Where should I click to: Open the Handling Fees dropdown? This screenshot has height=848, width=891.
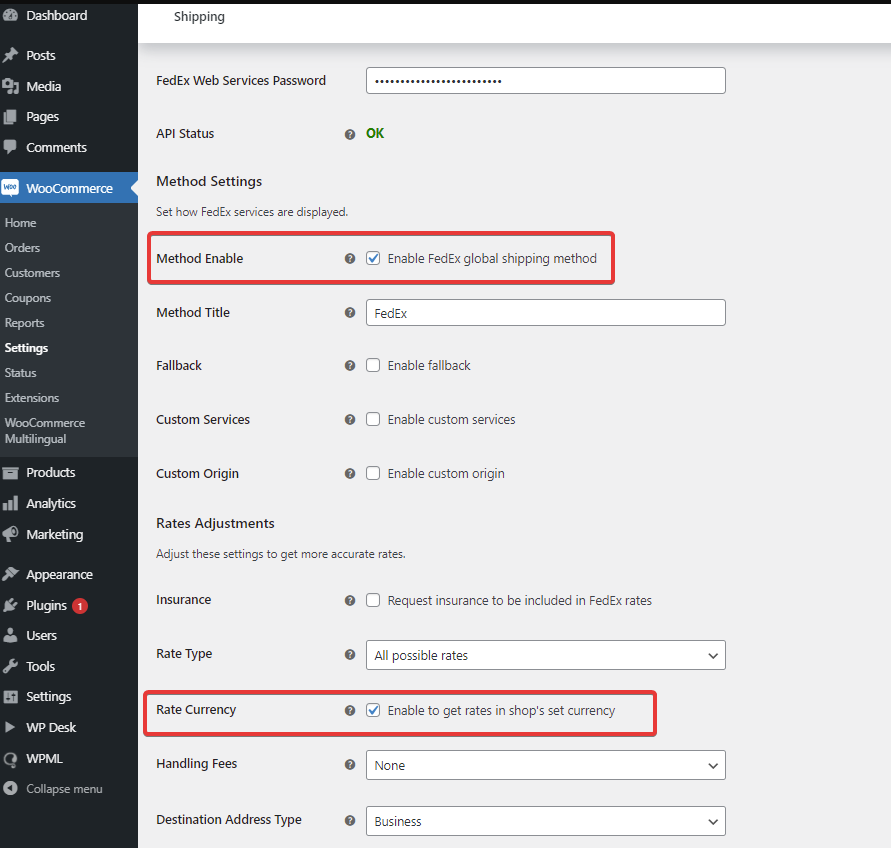(546, 765)
